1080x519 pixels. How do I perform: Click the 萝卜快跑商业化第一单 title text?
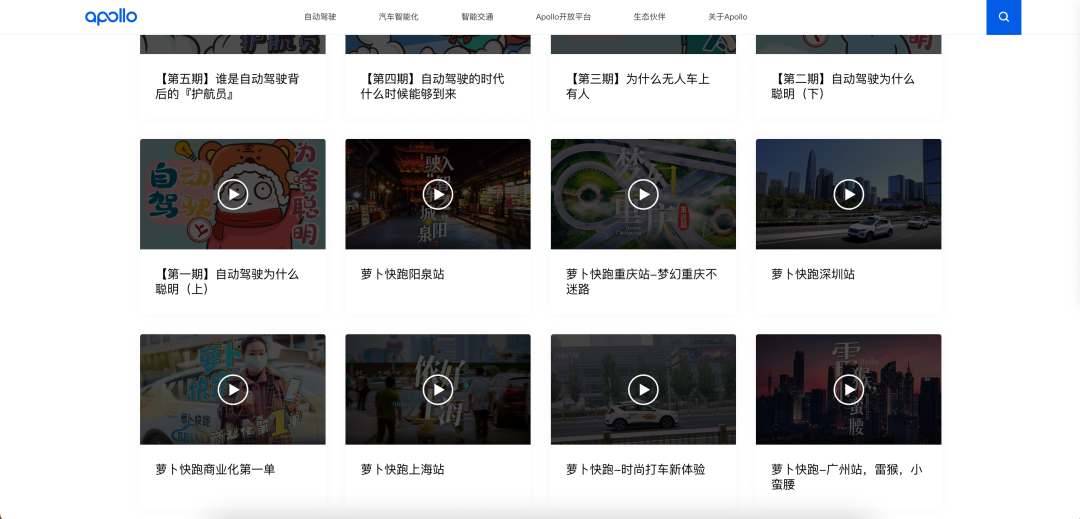(x=215, y=469)
